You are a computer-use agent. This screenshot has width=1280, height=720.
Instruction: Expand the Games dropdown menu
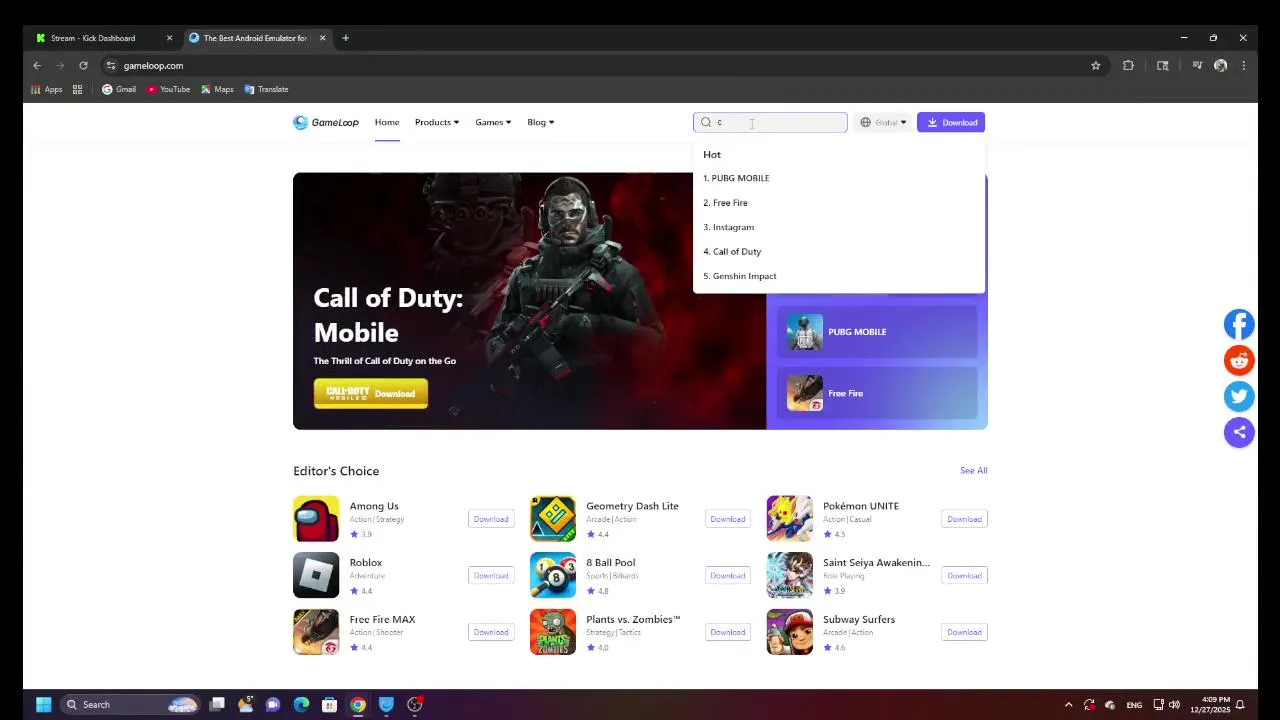point(493,122)
